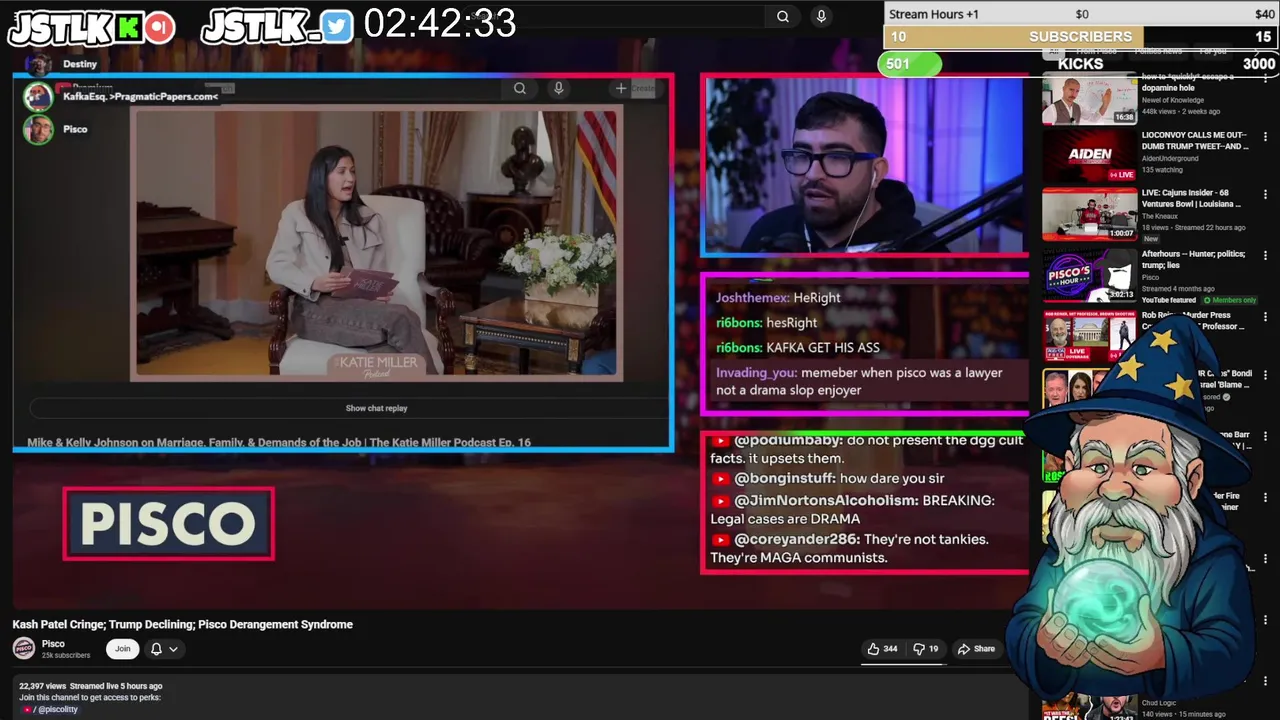Click the search icon inside the embedded video

pyautogui.click(x=520, y=88)
